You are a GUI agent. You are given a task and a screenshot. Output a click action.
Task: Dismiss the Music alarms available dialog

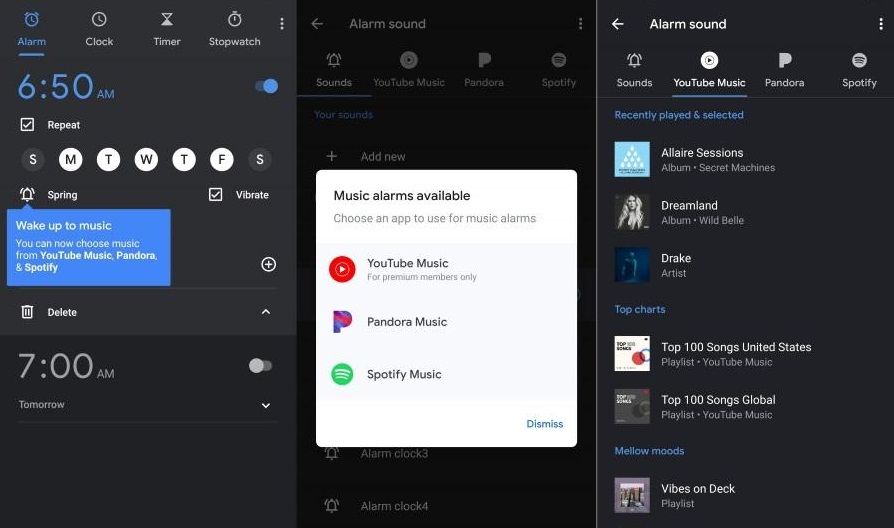[544, 424]
